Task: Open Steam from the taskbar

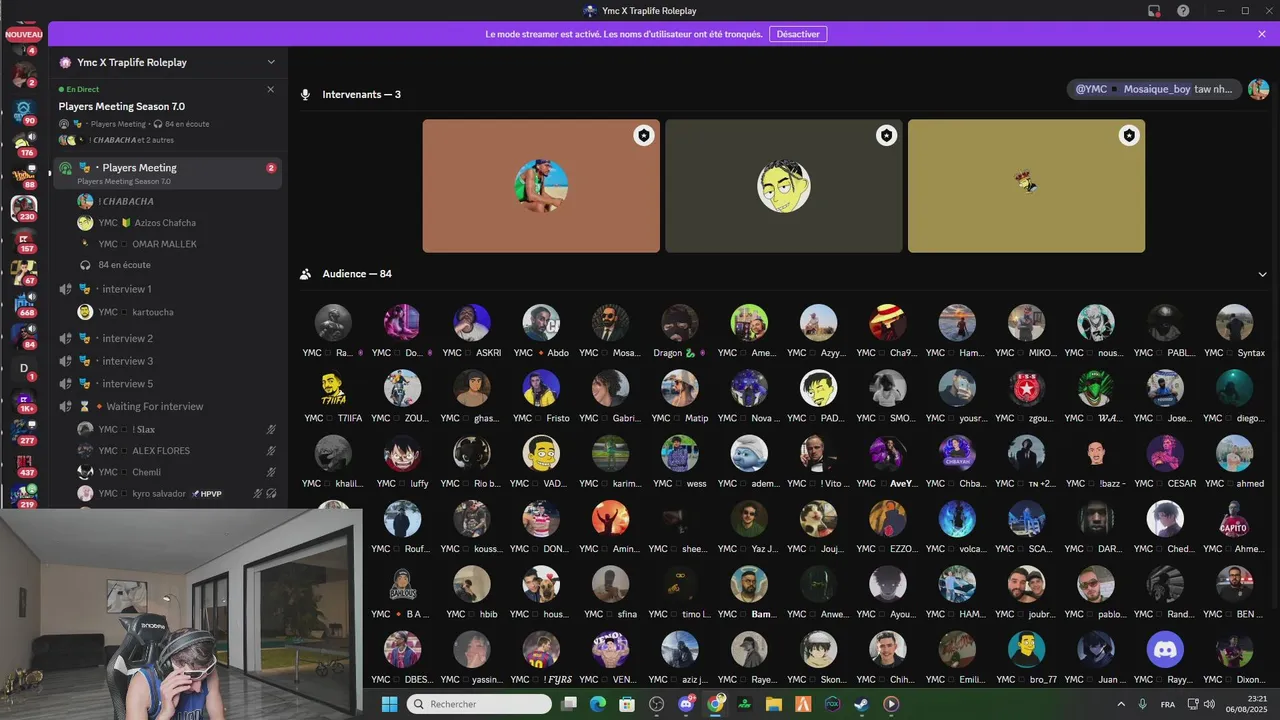Action: tap(861, 704)
